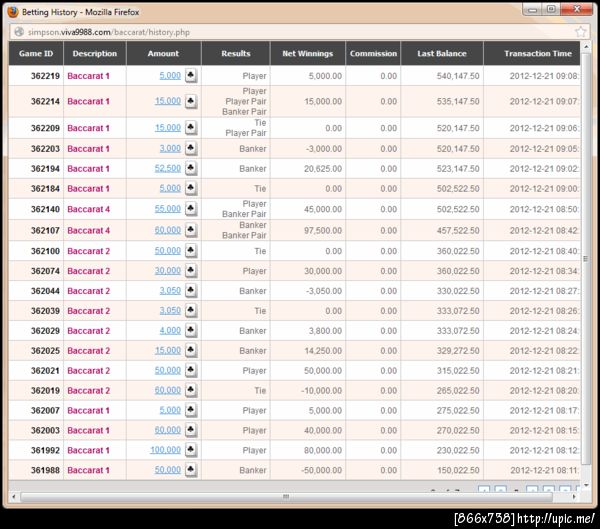Viewport: 600px width, 529px height.
Task: Click Baccarat 1 in row 362007
Action: tap(88, 410)
